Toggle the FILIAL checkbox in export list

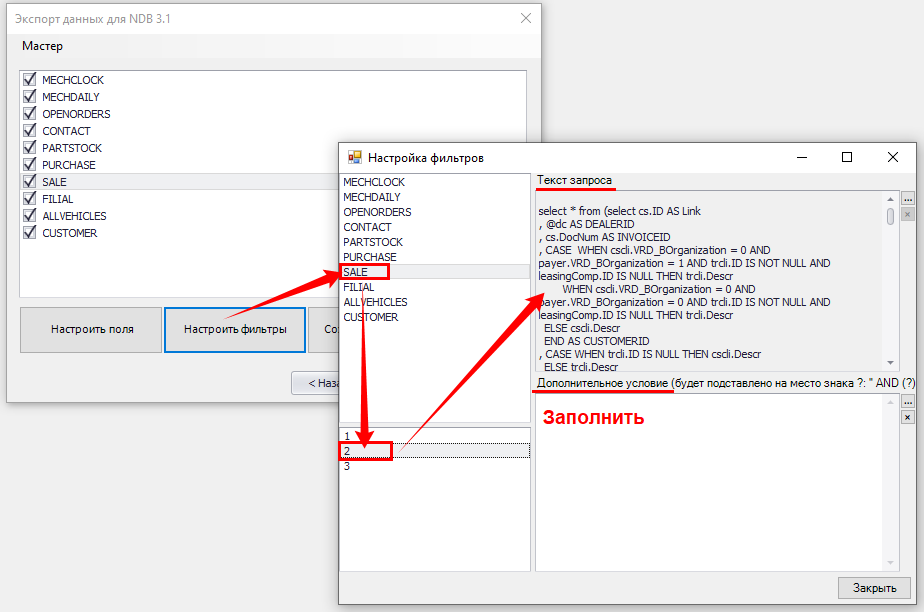pos(29,199)
